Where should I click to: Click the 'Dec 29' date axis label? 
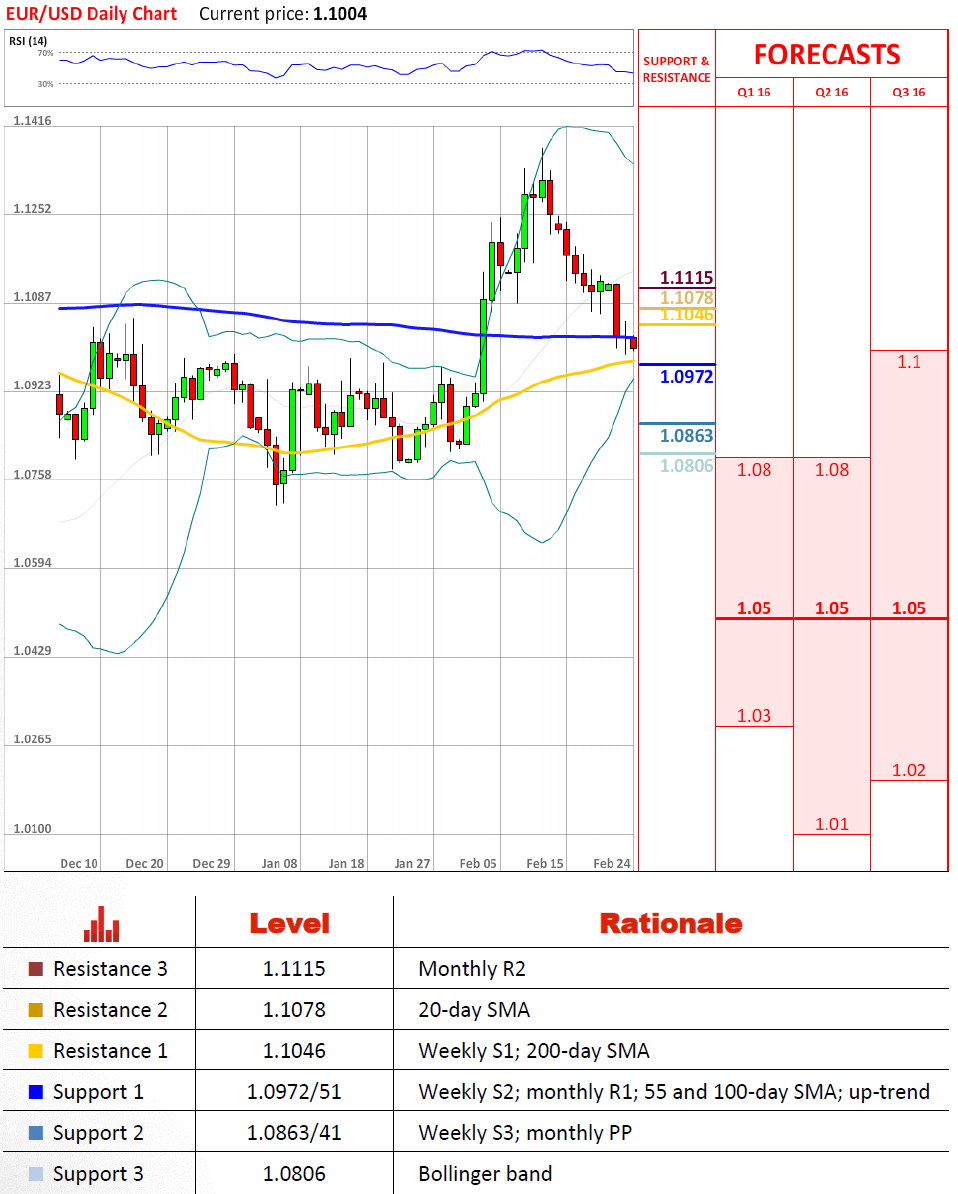(212, 864)
